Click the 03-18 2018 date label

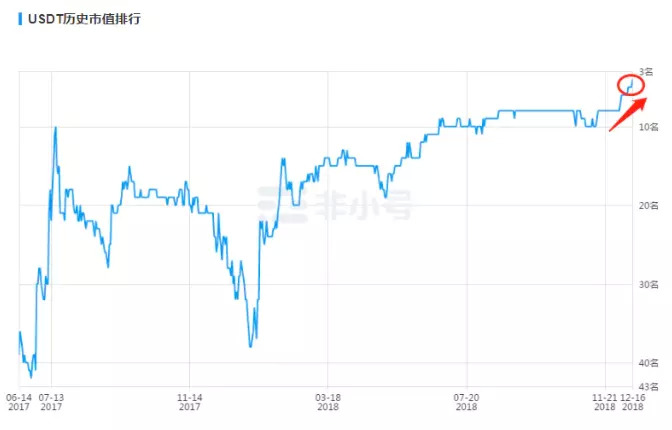coord(328,402)
